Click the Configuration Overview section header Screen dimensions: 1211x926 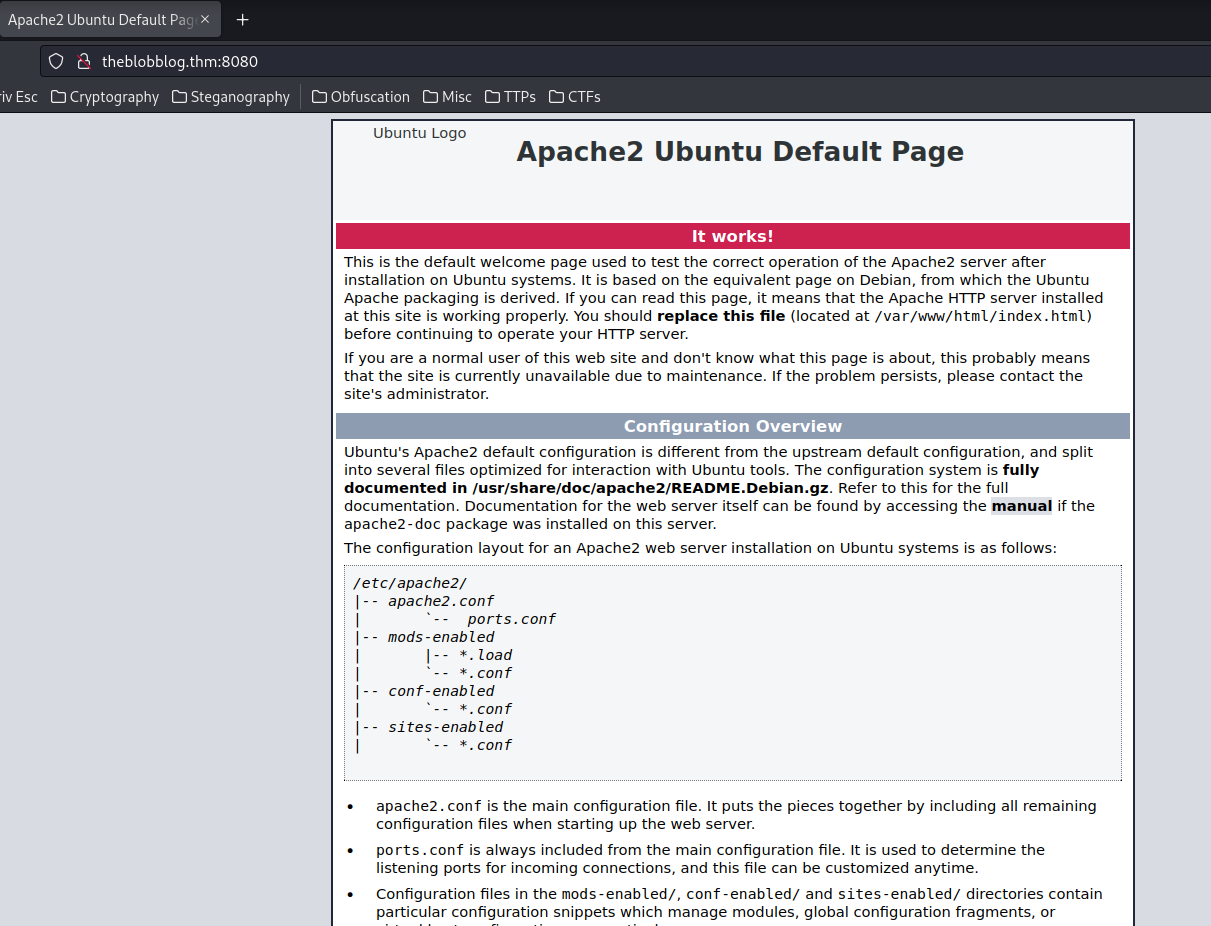point(732,426)
